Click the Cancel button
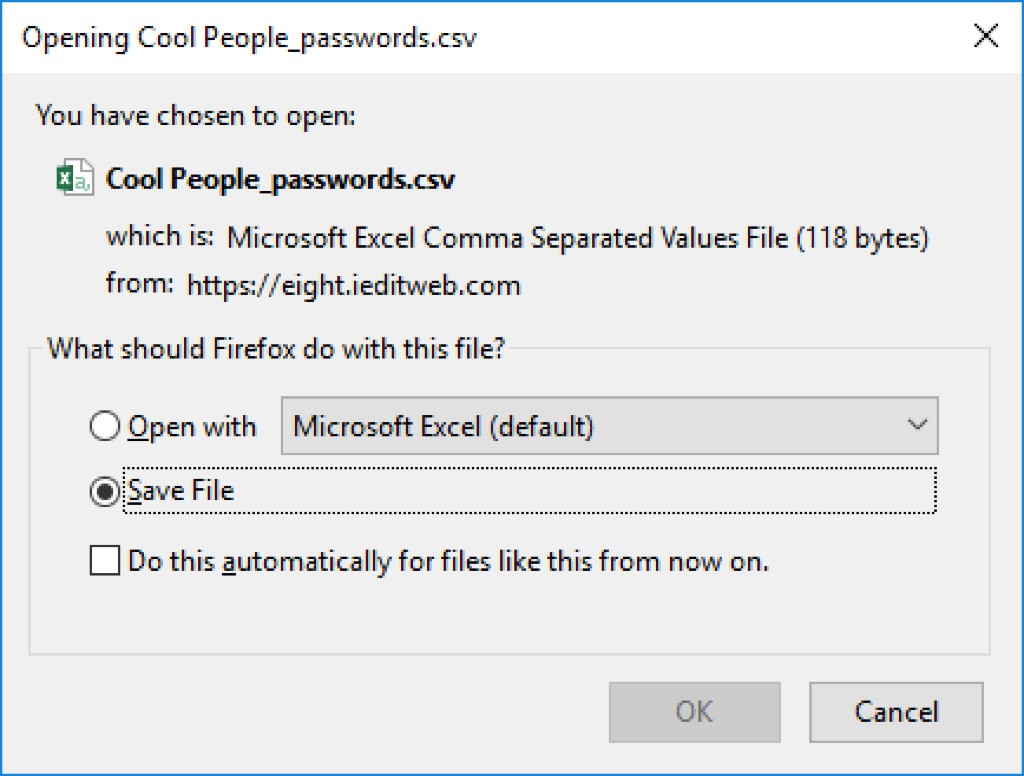Image resolution: width=1024 pixels, height=776 pixels. click(x=896, y=712)
